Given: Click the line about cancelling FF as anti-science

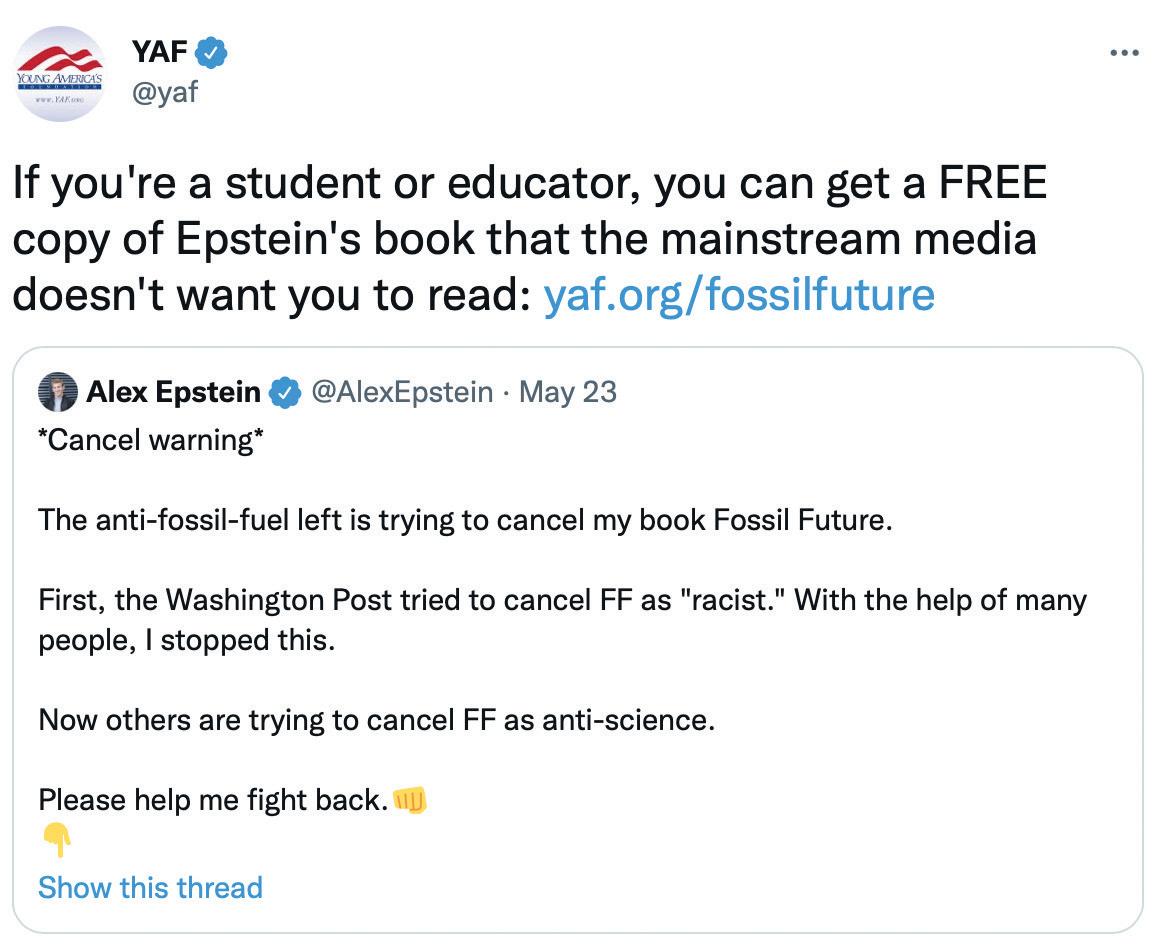Looking at the screenshot, I should click(376, 720).
